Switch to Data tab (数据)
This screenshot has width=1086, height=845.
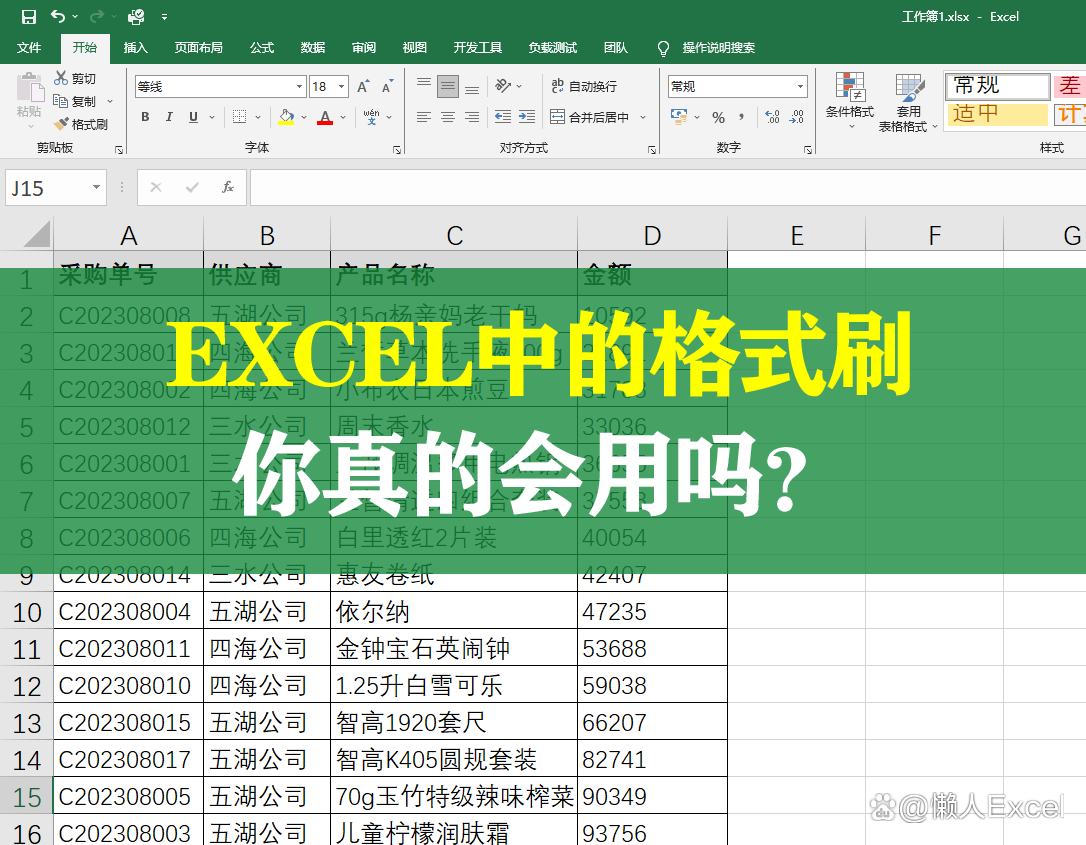(313, 47)
